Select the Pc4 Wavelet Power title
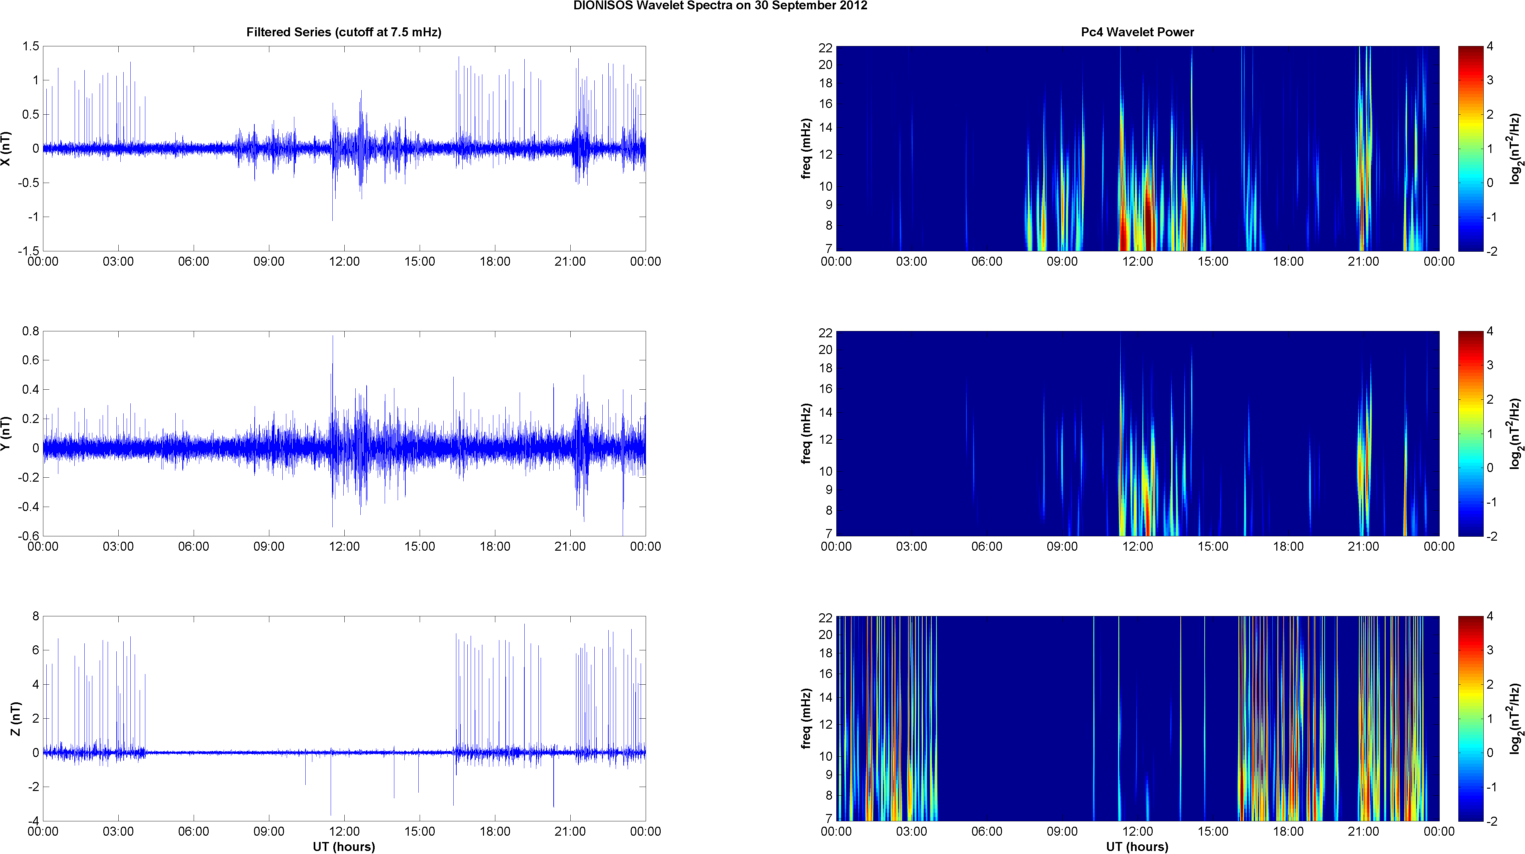Image resolution: width=1525 pixels, height=854 pixels. point(1137,32)
